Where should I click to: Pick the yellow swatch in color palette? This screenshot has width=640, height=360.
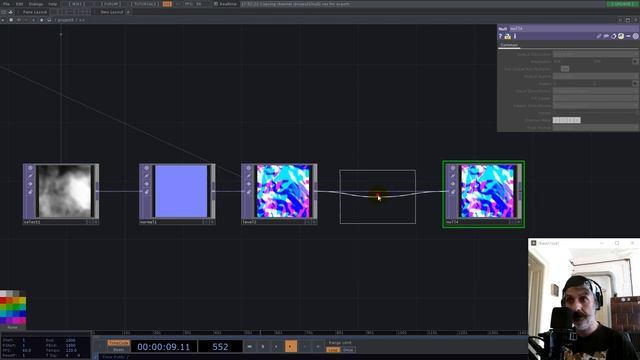click(22, 301)
